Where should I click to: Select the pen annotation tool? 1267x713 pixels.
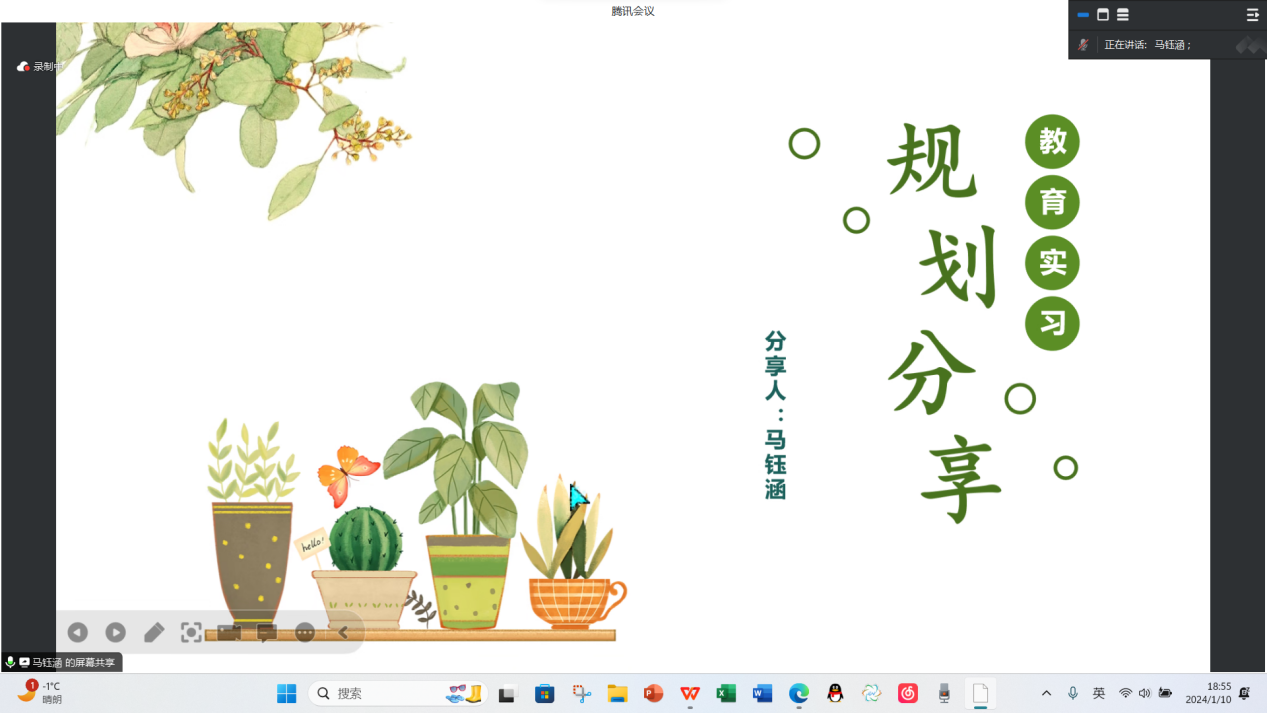154,632
